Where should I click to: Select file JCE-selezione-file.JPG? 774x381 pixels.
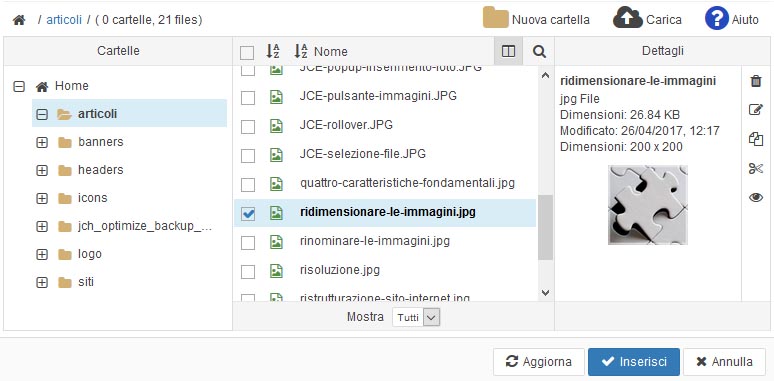[x=362, y=154]
